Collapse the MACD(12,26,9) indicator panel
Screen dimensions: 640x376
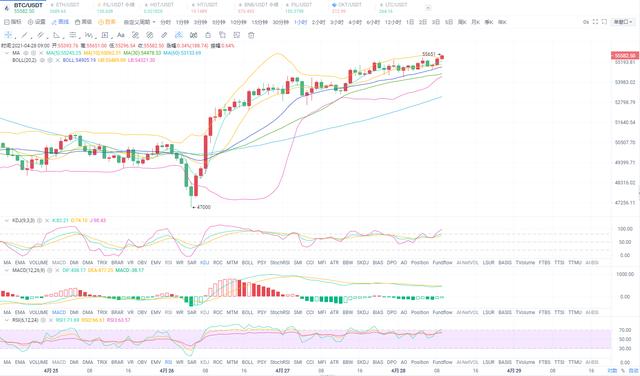[x=7, y=270]
